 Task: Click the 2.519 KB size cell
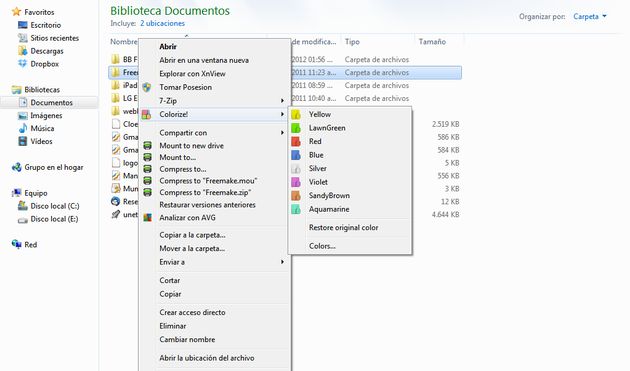[446, 124]
